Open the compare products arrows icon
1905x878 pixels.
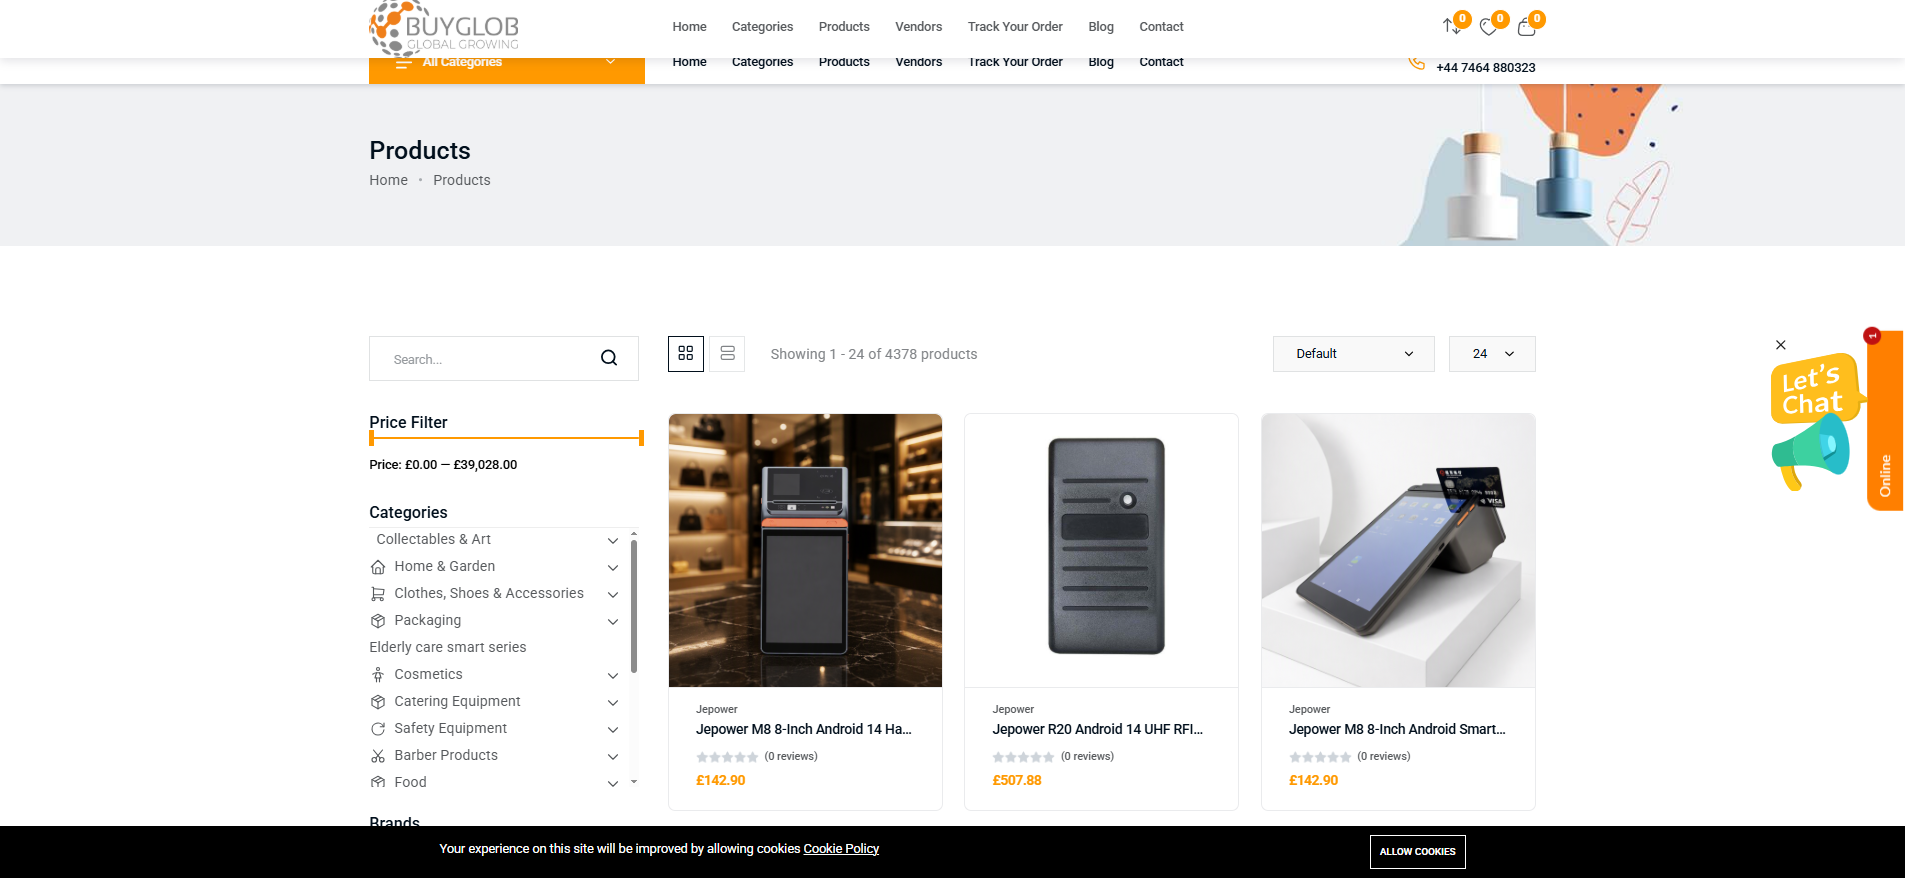1452,26
